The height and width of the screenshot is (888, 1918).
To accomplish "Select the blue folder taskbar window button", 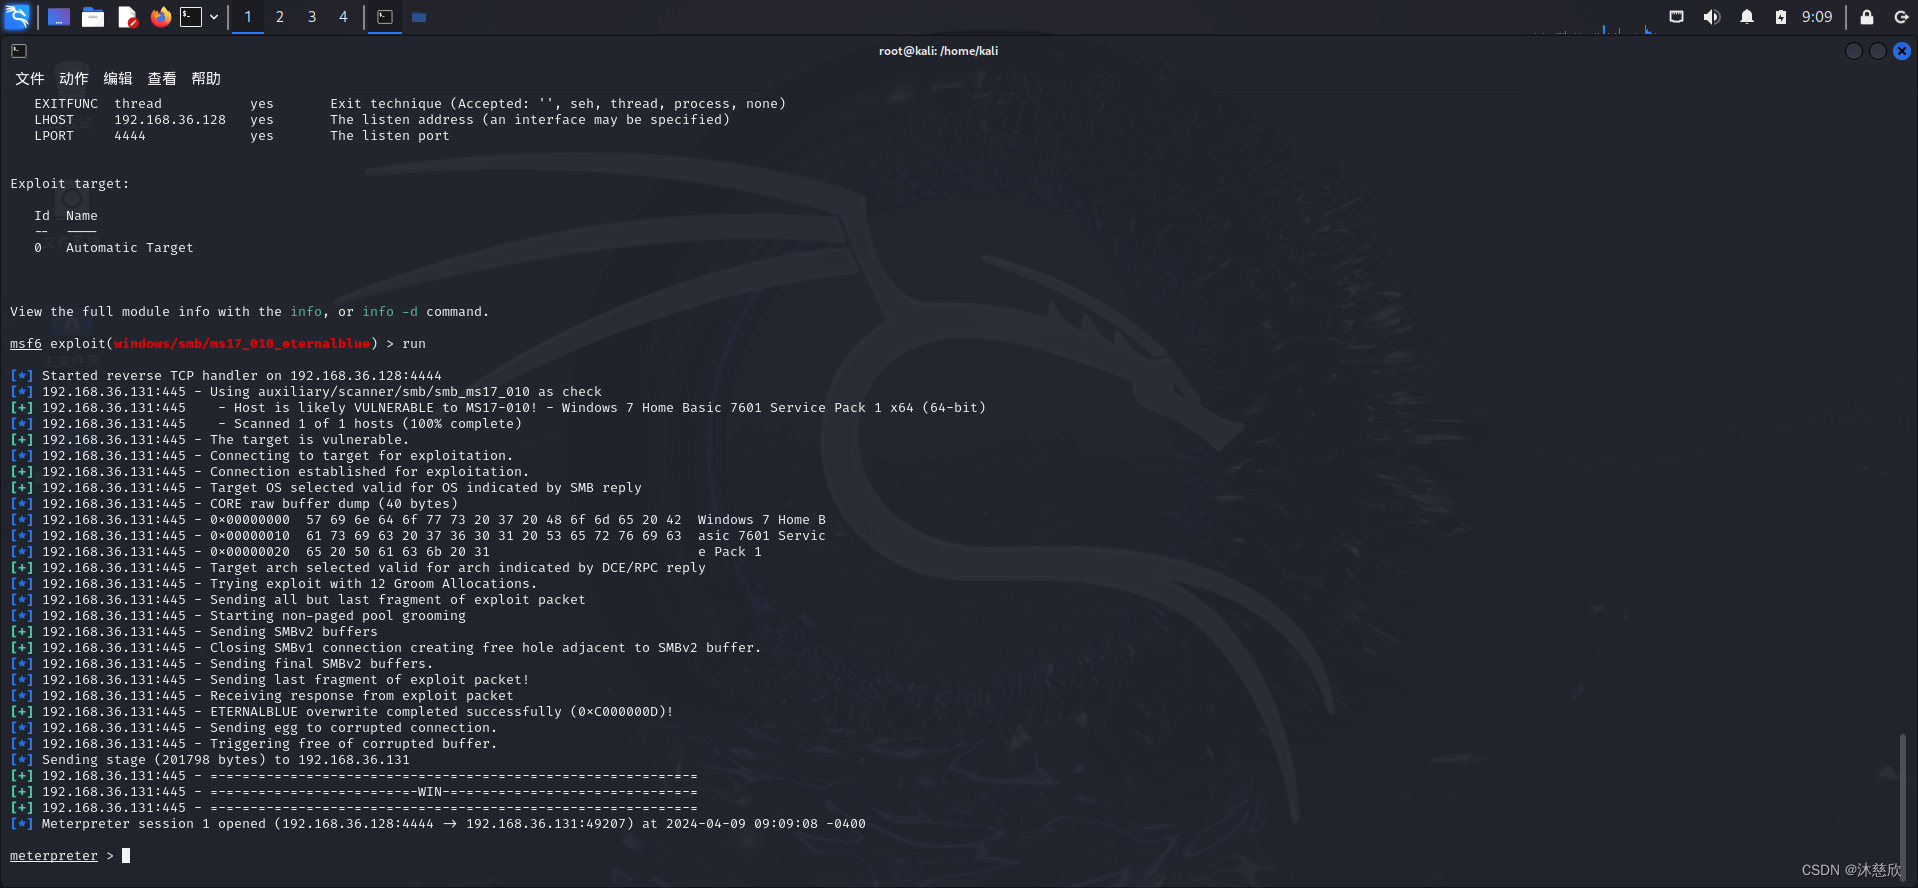I will 419,17.
